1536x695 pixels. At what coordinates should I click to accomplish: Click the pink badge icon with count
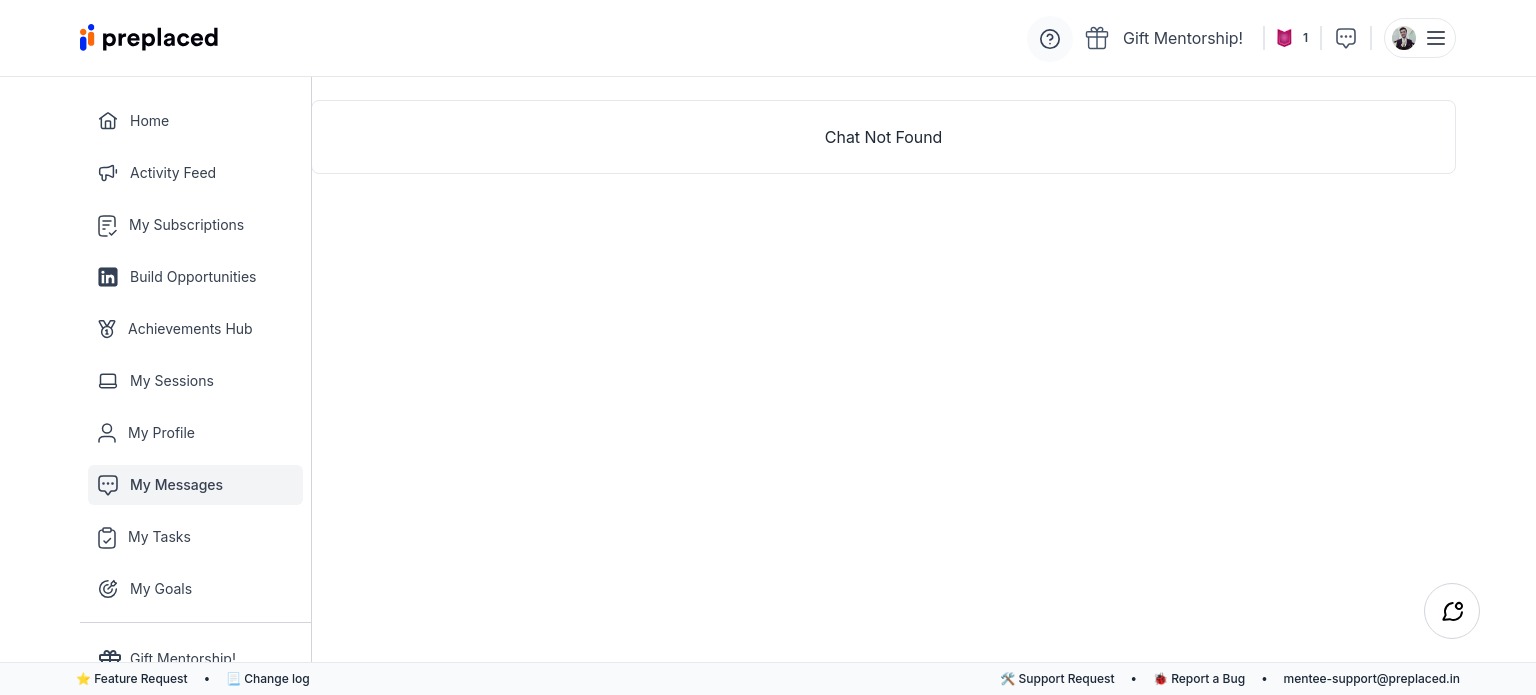click(1285, 38)
